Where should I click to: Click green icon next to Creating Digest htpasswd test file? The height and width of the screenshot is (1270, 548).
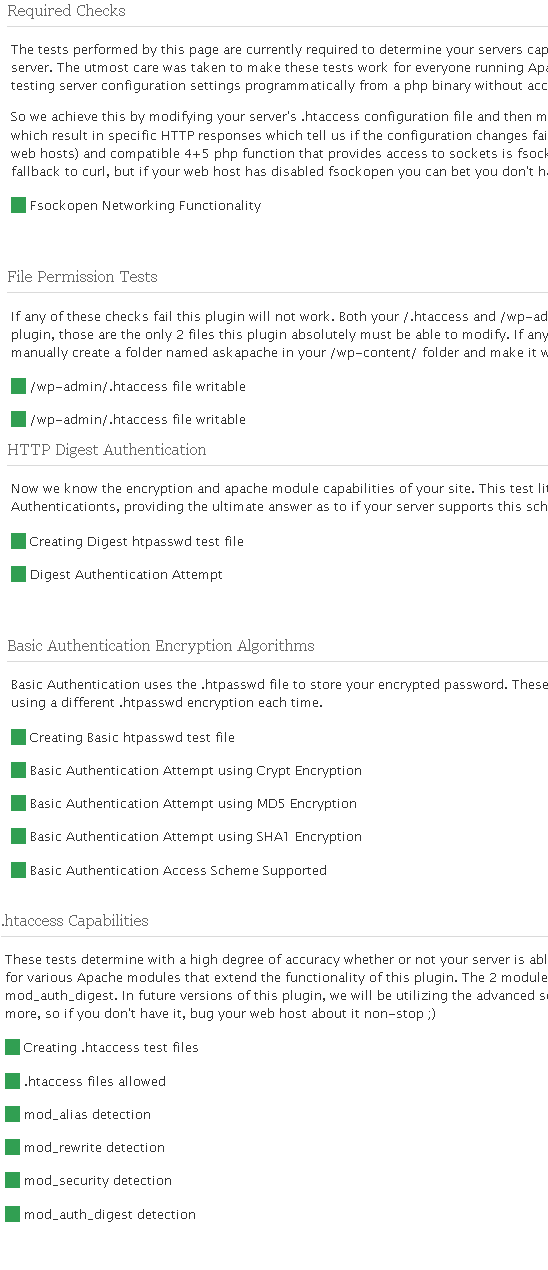coord(18,541)
